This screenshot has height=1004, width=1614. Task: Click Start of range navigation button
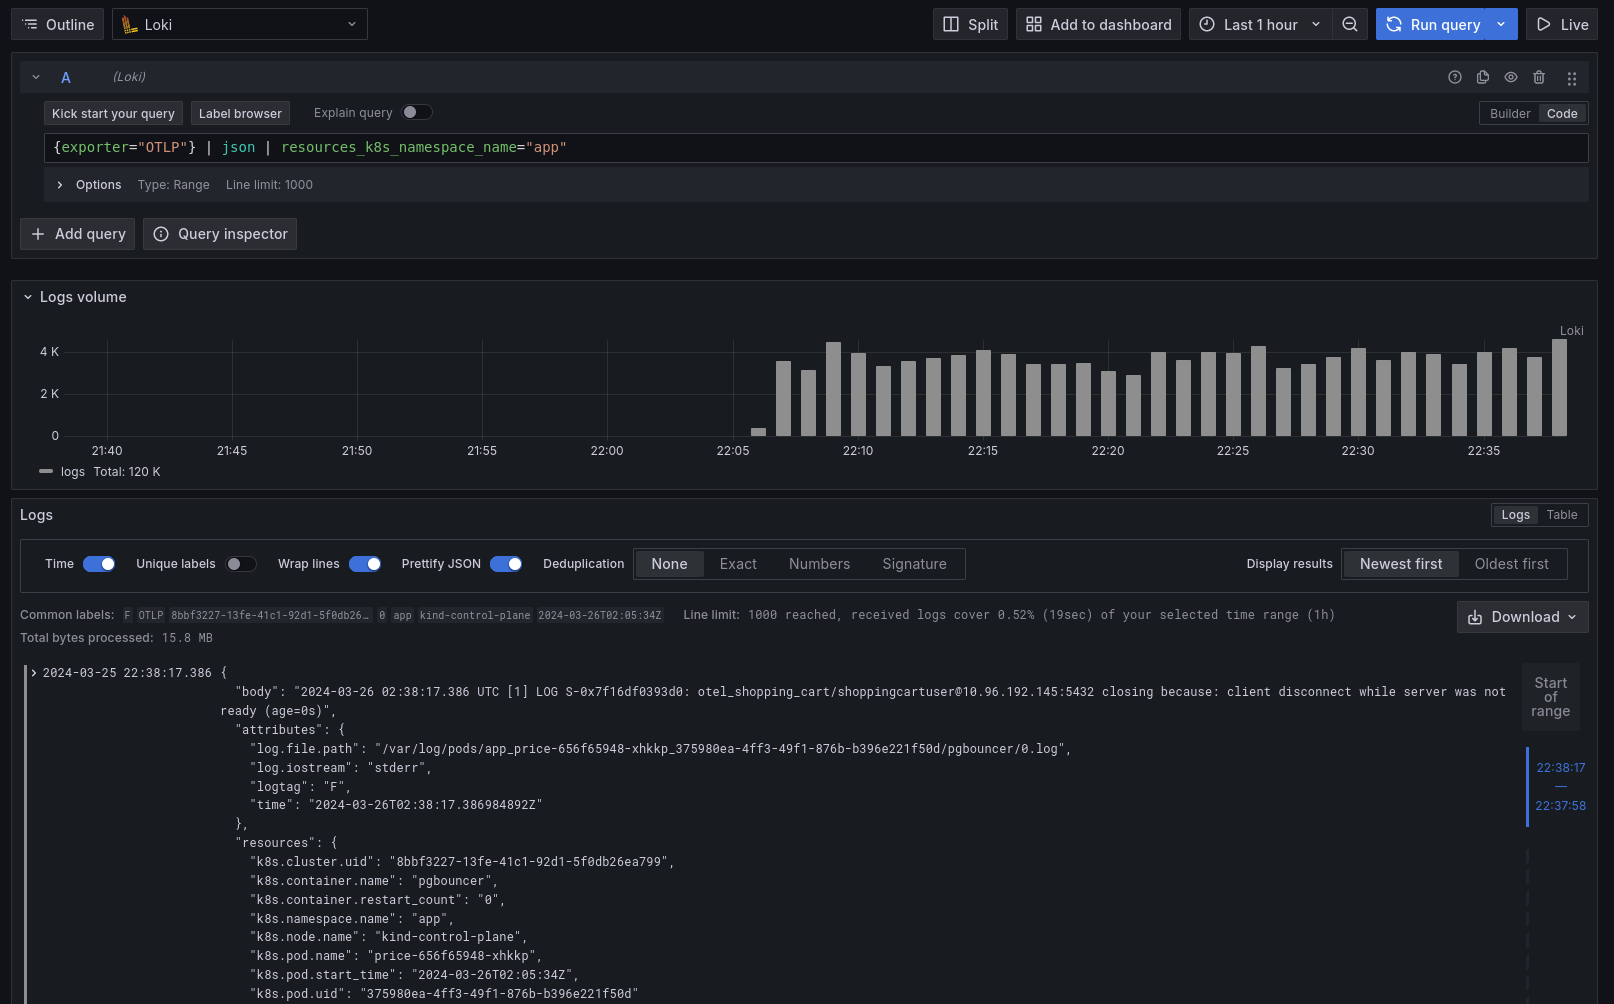1551,697
